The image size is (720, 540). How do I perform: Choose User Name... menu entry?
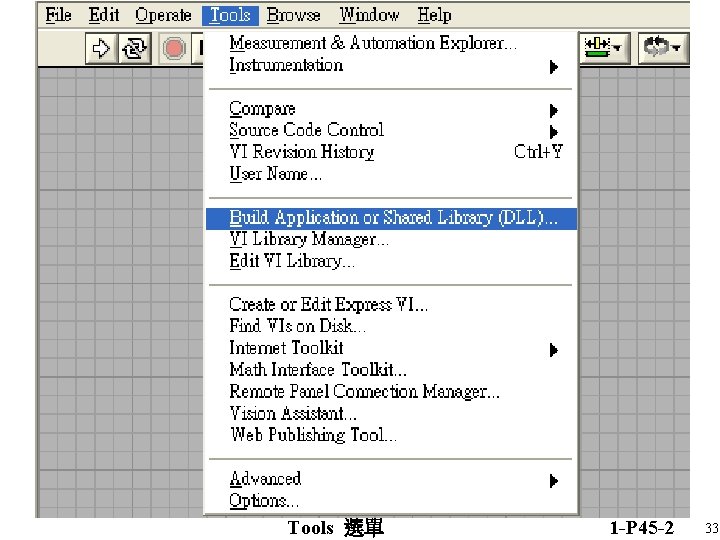coord(391,174)
